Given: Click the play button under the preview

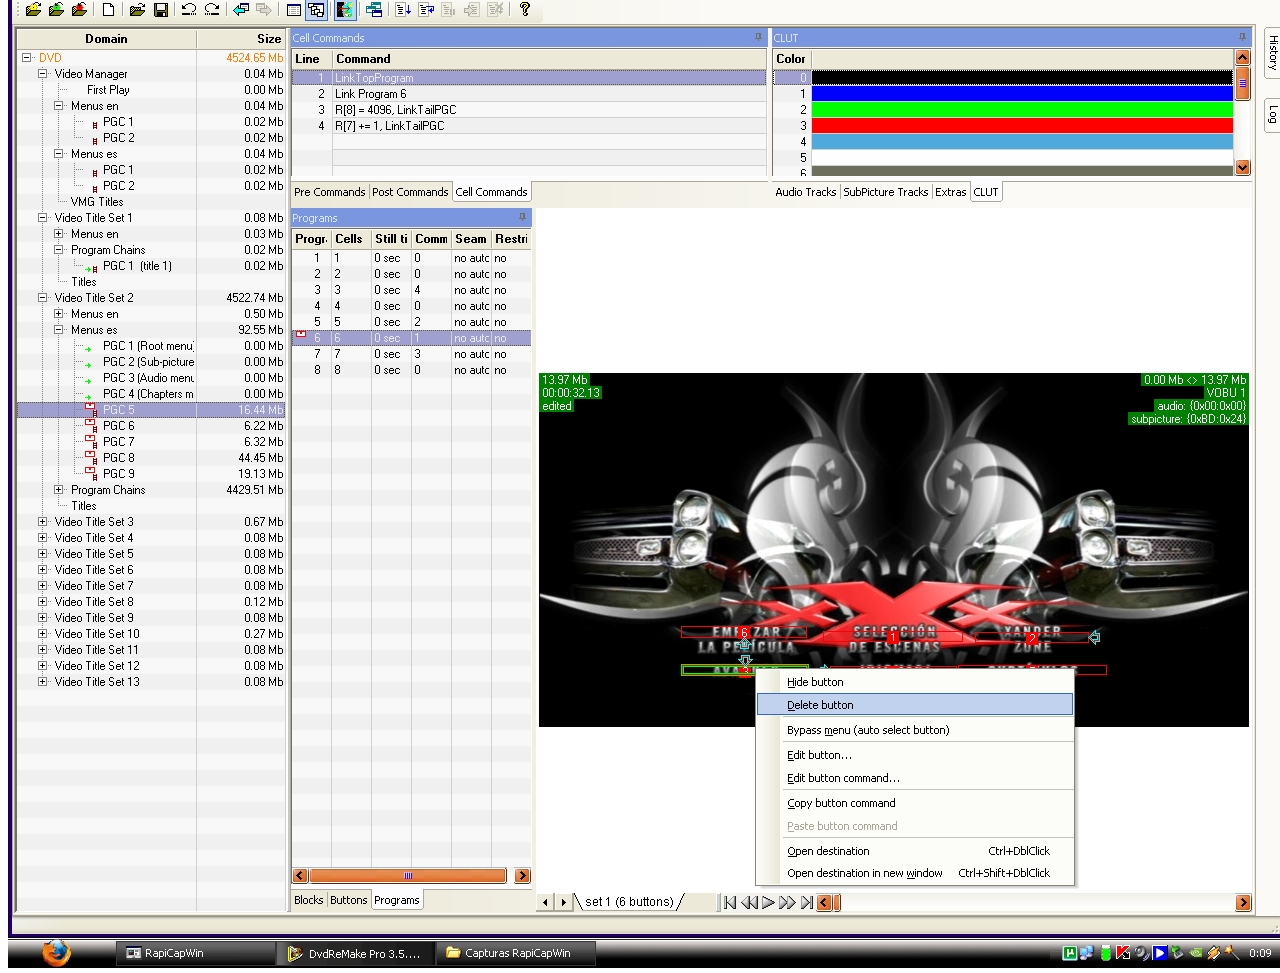Looking at the screenshot, I should pos(768,903).
